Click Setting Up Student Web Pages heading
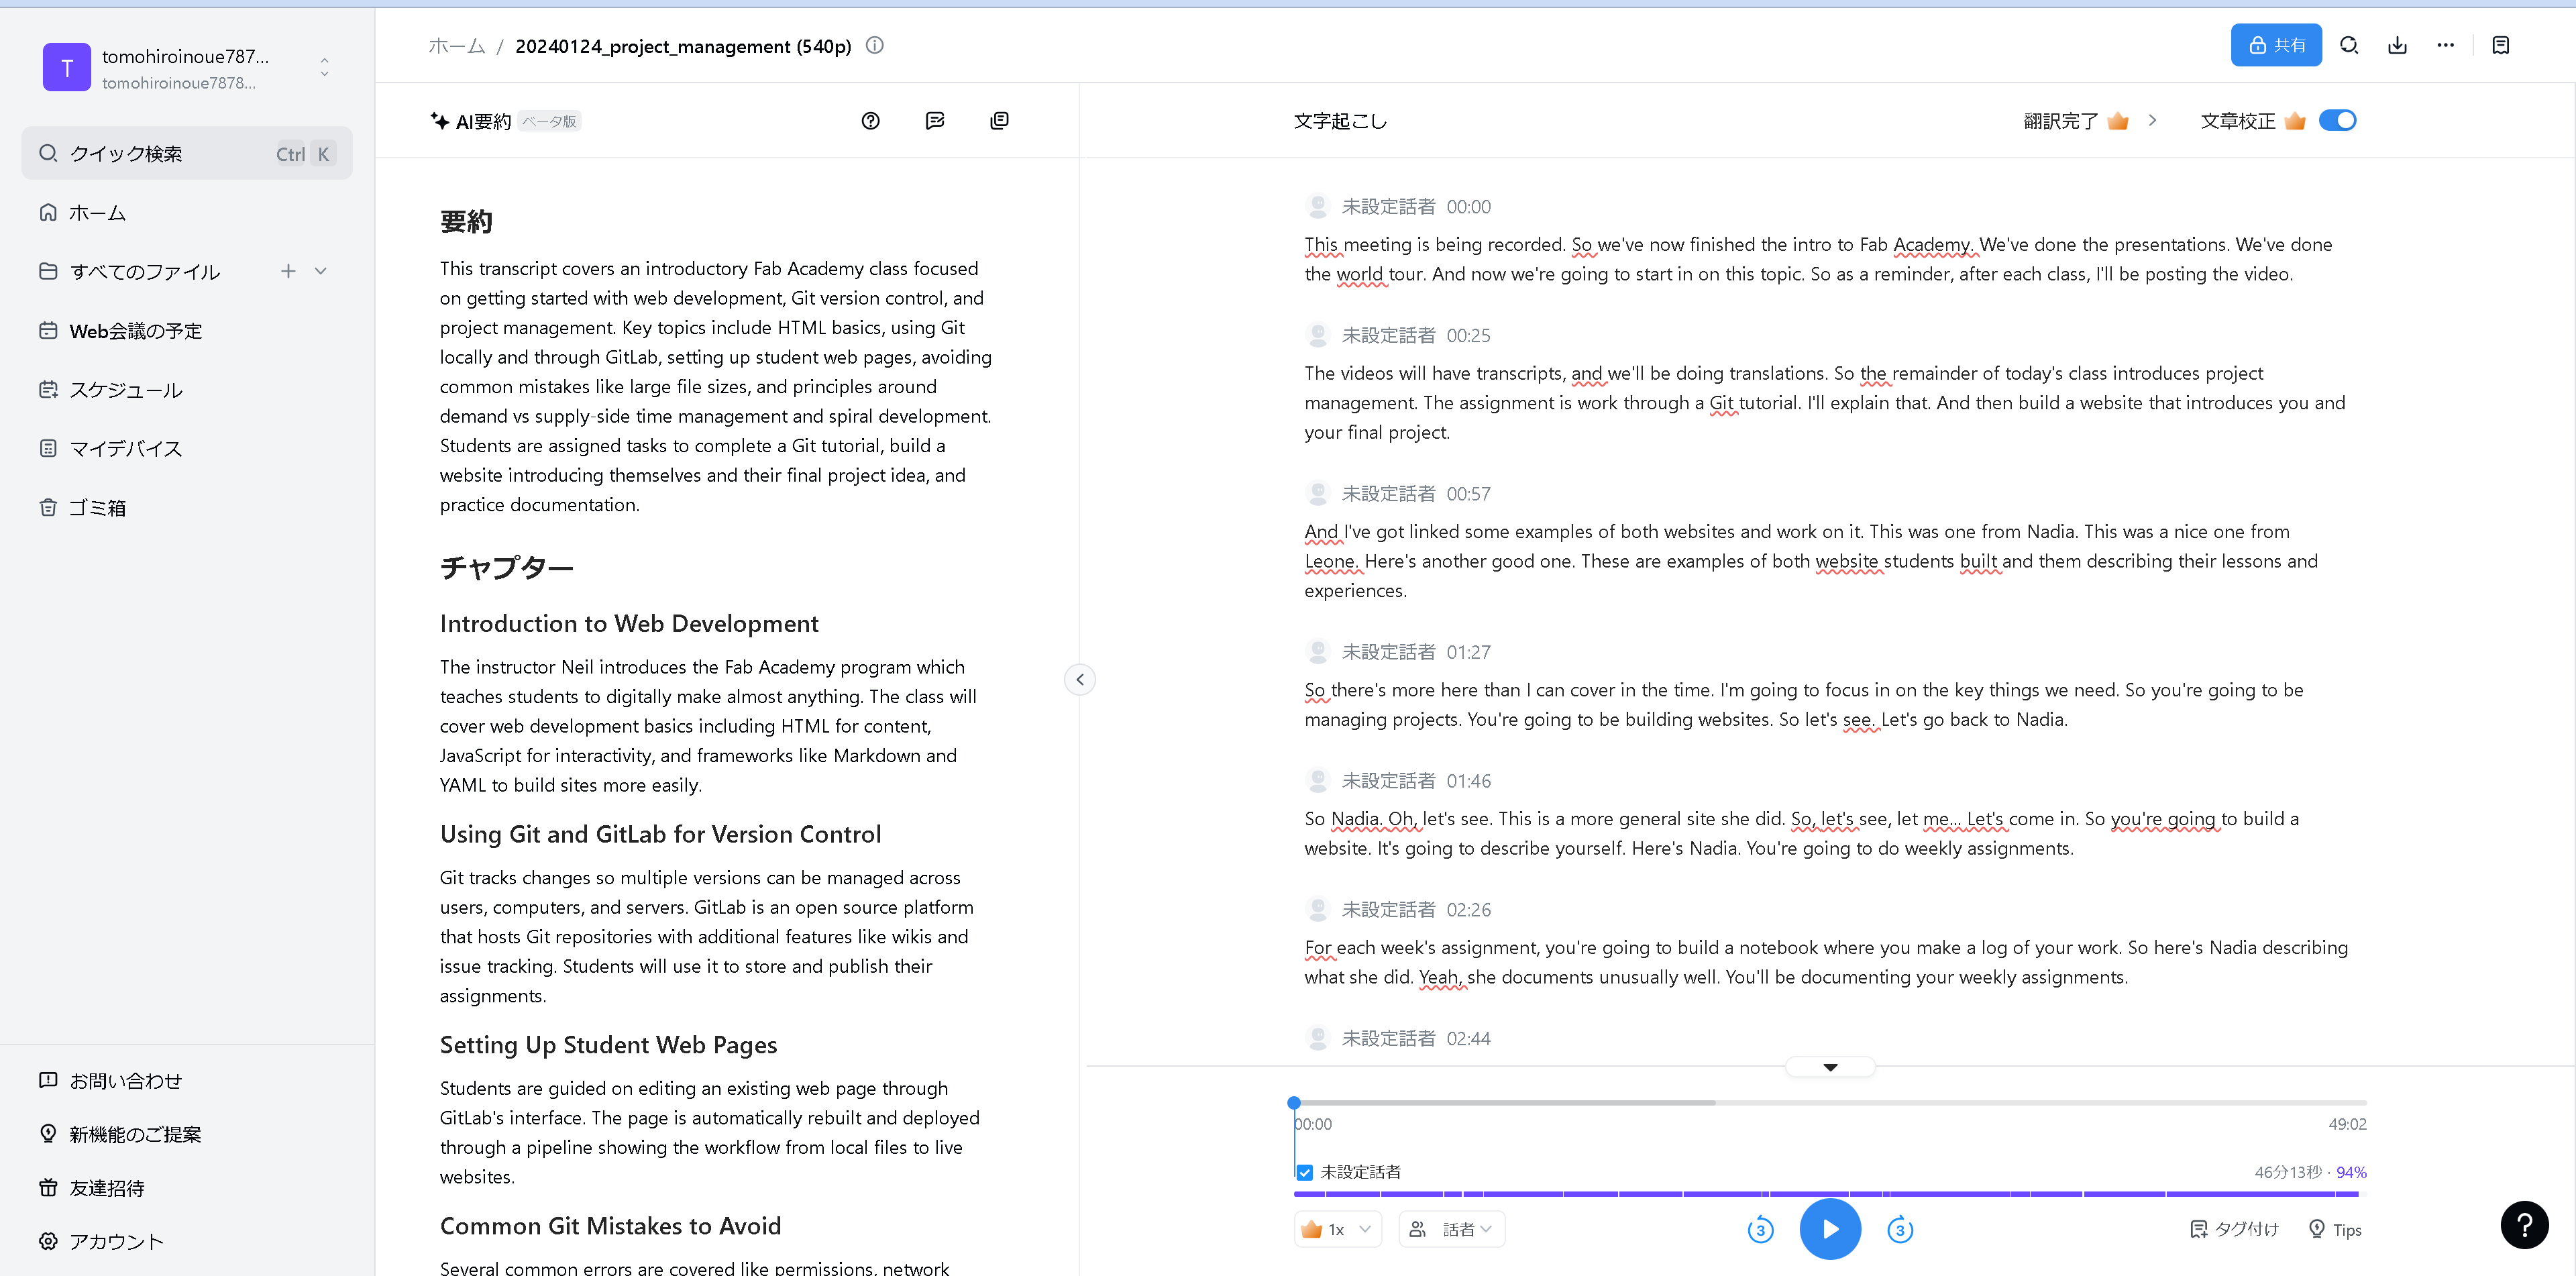Image resolution: width=2576 pixels, height=1276 pixels. (x=608, y=1045)
